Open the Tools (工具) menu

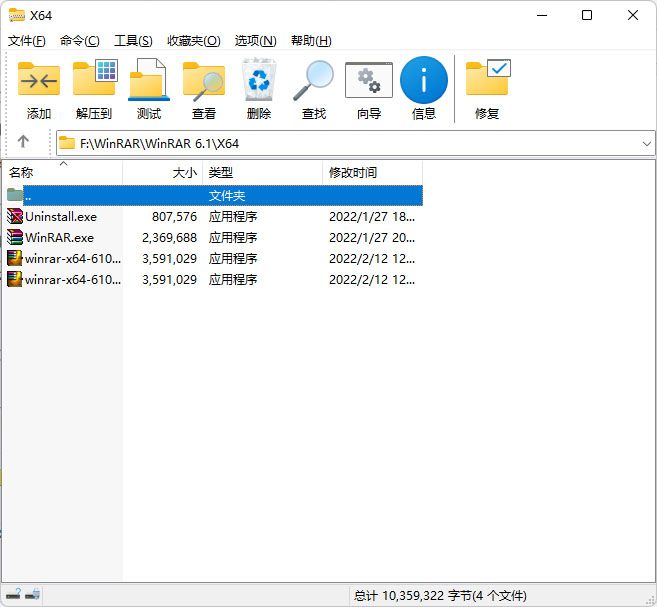[133, 41]
